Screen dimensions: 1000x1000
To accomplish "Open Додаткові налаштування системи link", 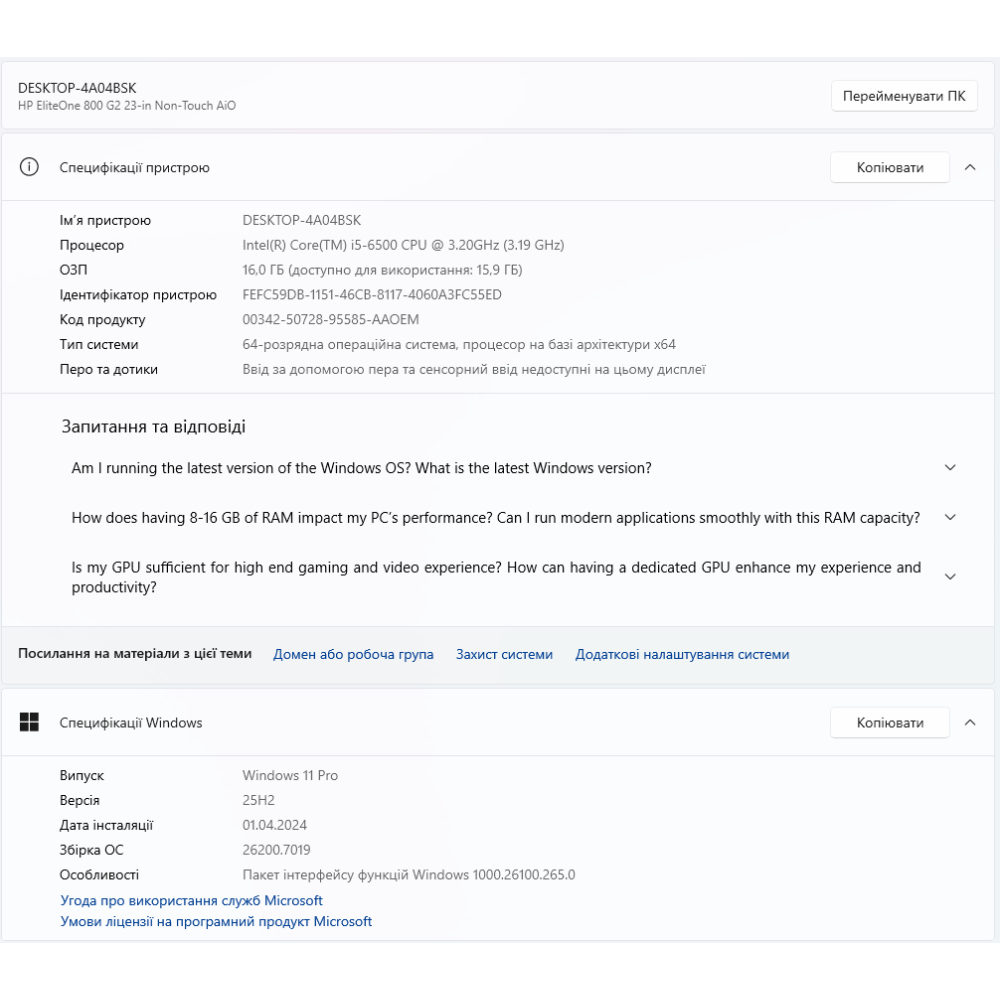I will tap(682, 655).
